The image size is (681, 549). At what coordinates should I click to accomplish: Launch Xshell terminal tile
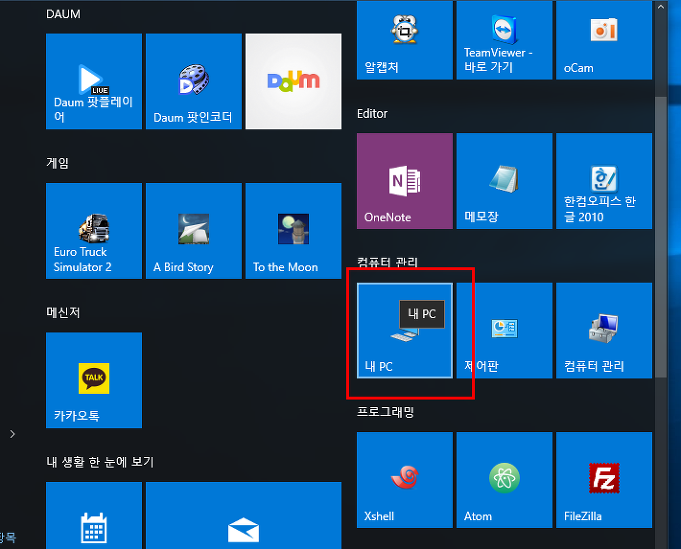(x=405, y=480)
